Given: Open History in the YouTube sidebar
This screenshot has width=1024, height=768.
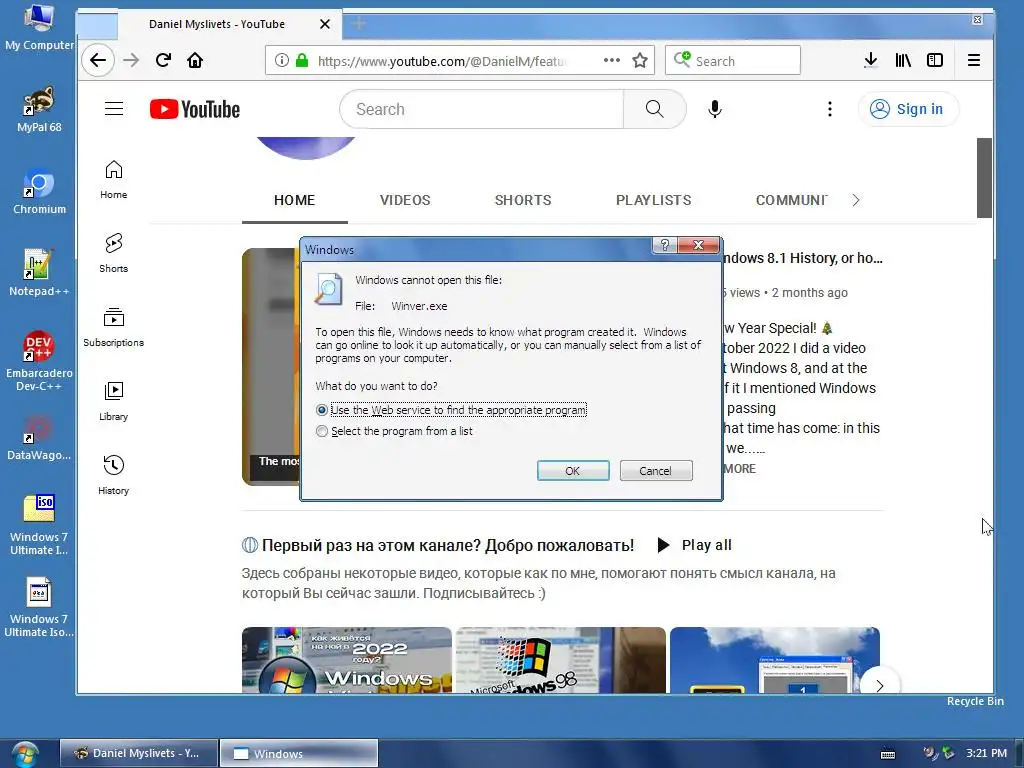Looking at the screenshot, I should [x=114, y=475].
